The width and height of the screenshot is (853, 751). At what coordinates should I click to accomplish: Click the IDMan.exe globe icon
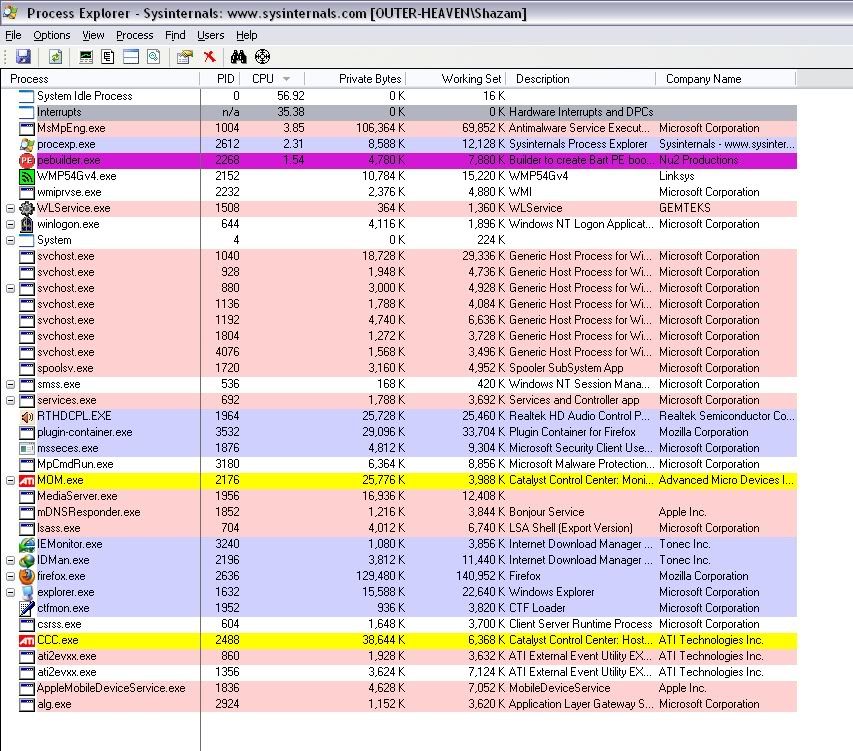click(x=27, y=560)
